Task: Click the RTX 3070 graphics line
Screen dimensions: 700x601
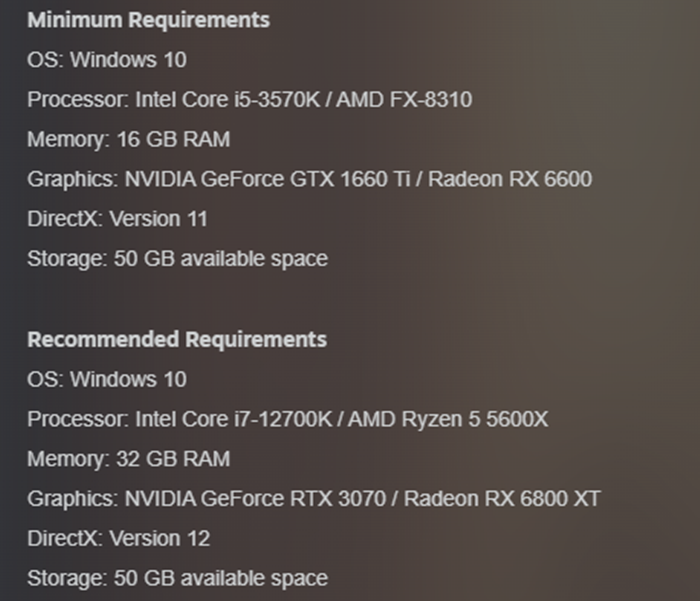Action: tap(314, 499)
